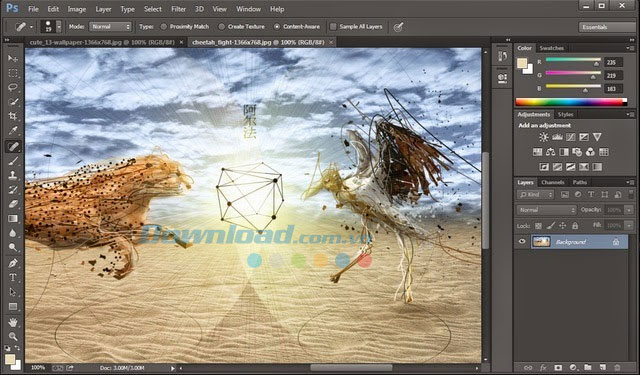Select the Hand tool
This screenshot has height=375, width=640.
tap(13, 322)
